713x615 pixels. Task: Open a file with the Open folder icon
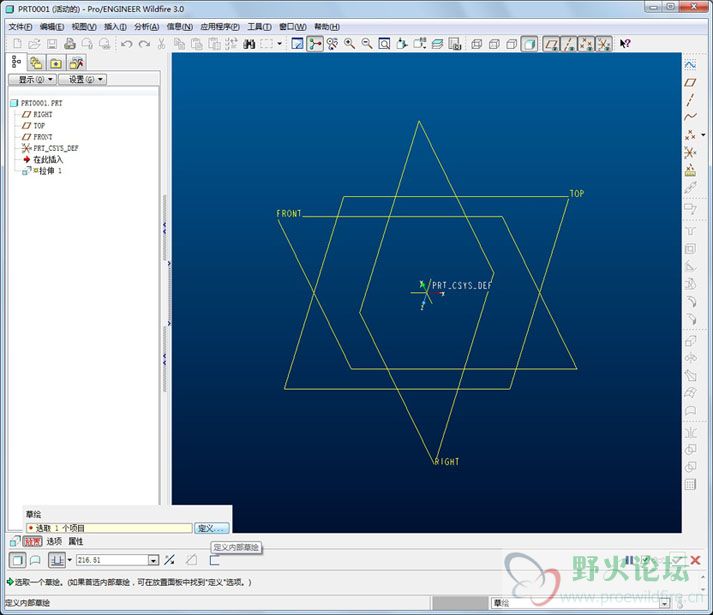[x=35, y=44]
